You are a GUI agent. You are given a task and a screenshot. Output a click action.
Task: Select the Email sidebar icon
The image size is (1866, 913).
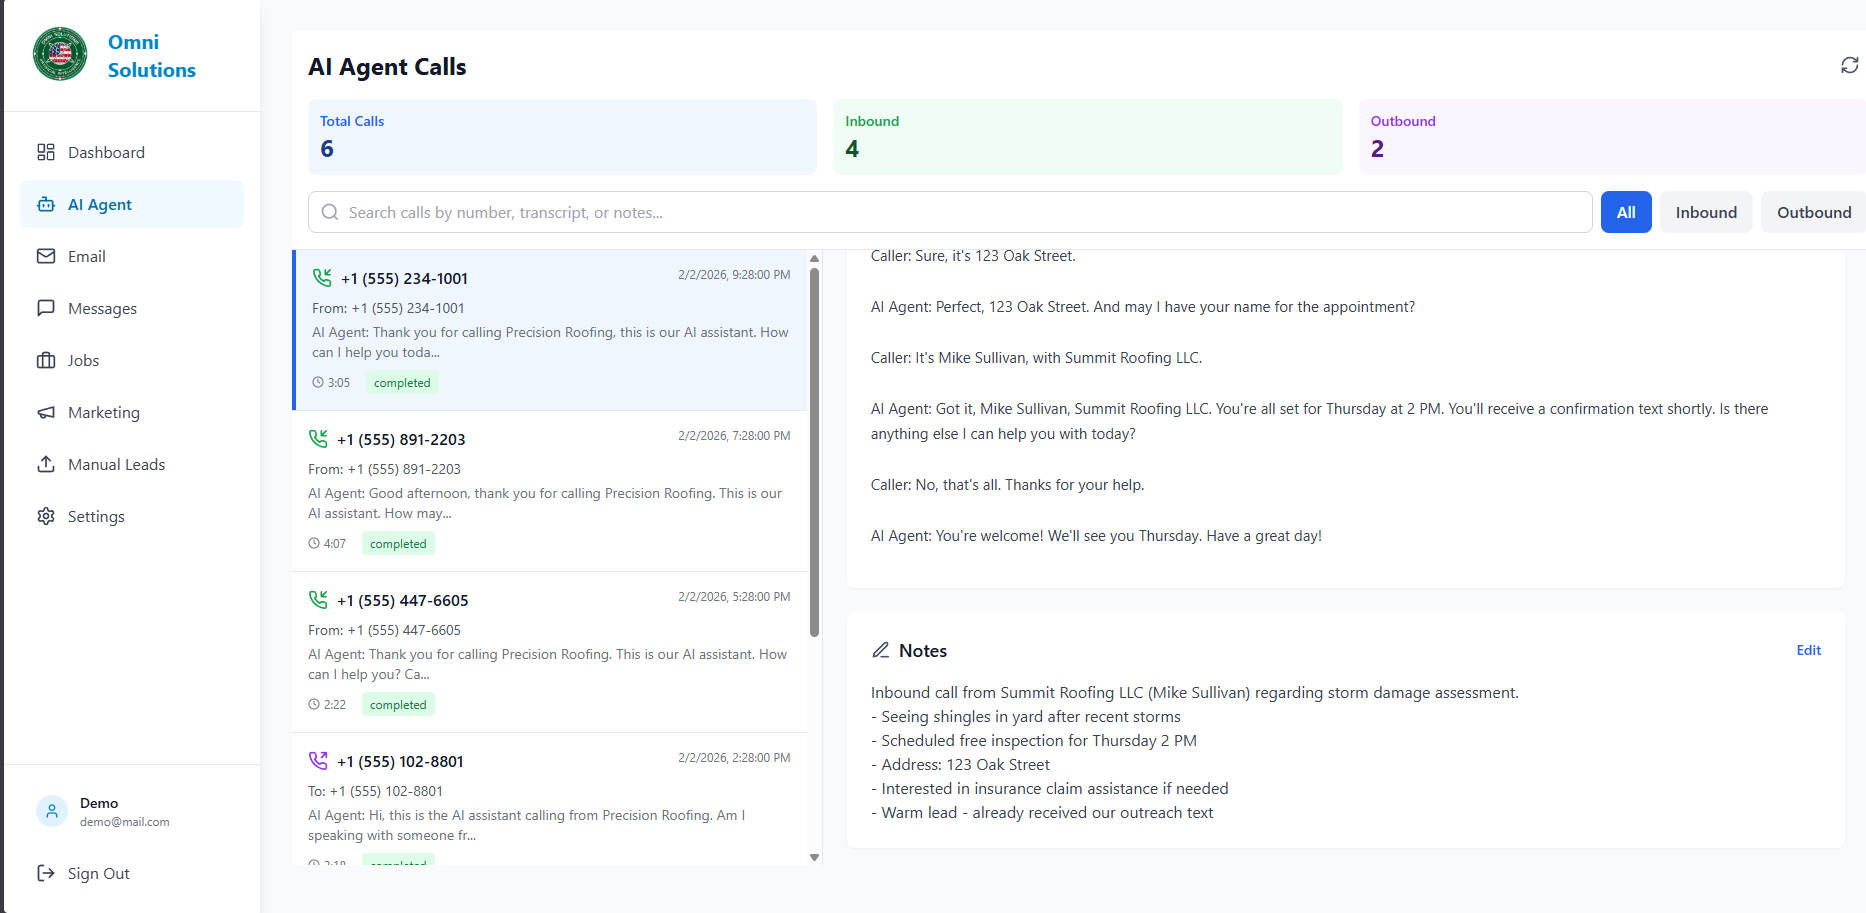click(x=46, y=256)
